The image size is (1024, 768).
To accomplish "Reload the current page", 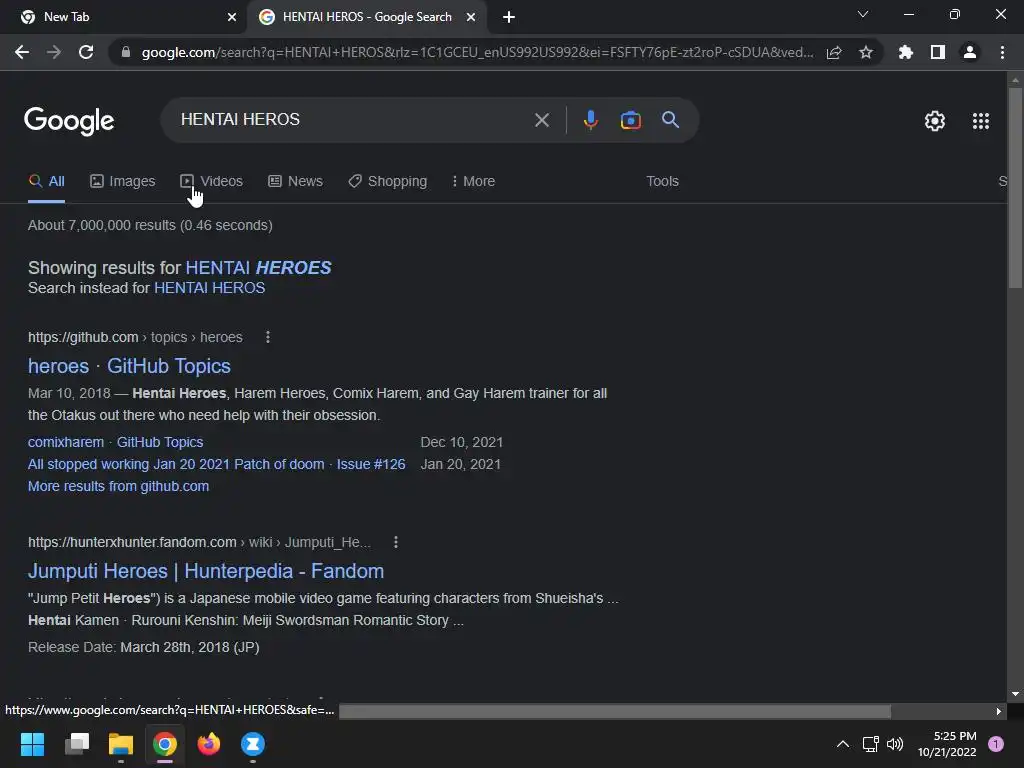I will [86, 52].
